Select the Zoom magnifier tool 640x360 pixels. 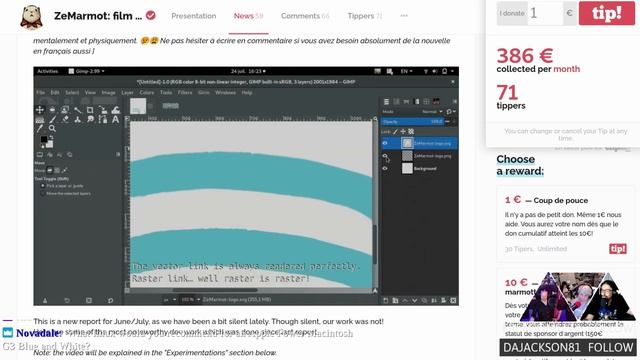pyautogui.click(x=52, y=128)
